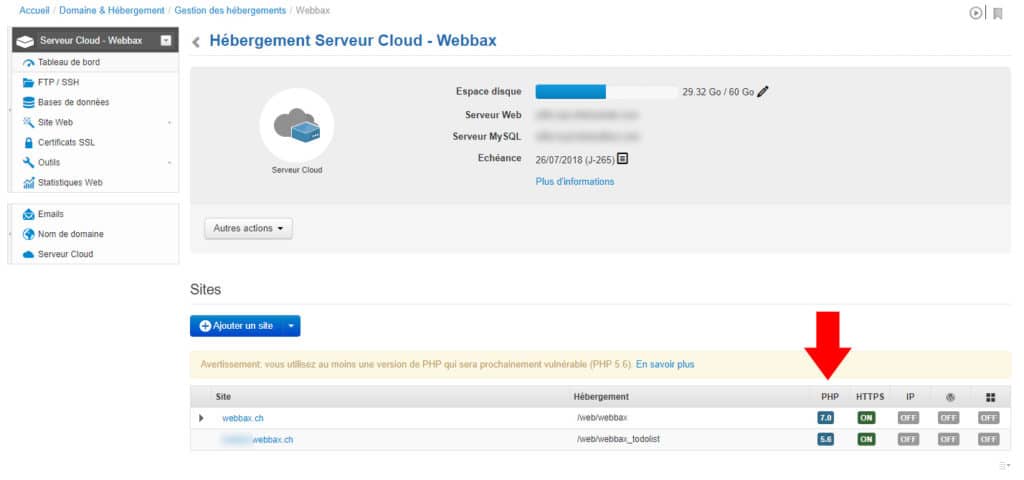Click the Statistiques Web chart icon

pos(28,183)
